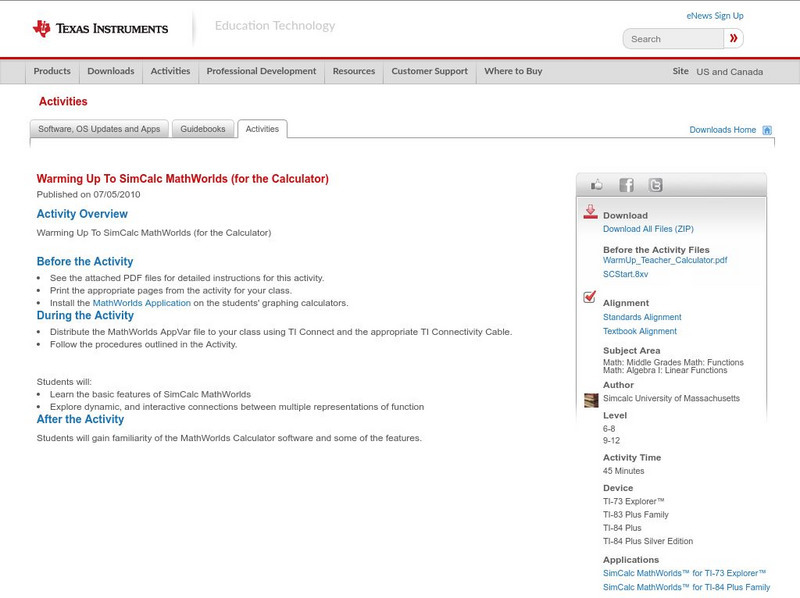This screenshot has width=800, height=598.
Task: Click the thumbs-up like icon
Action: coord(597,185)
